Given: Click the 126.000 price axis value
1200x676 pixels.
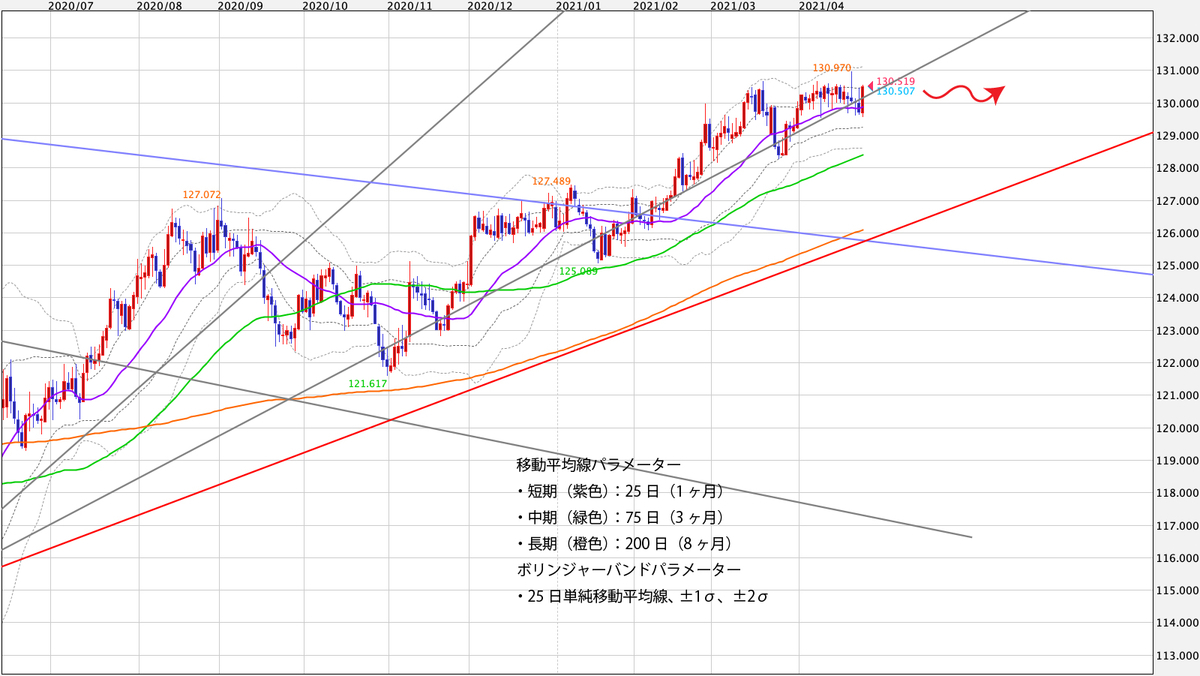Looking at the screenshot, I should (x=1176, y=234).
